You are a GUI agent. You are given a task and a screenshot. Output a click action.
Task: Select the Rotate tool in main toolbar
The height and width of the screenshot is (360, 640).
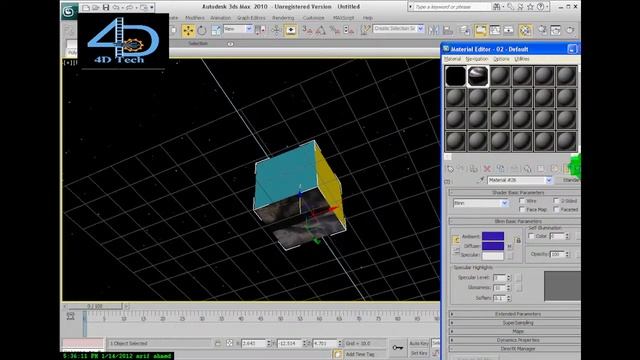[x=202, y=30]
